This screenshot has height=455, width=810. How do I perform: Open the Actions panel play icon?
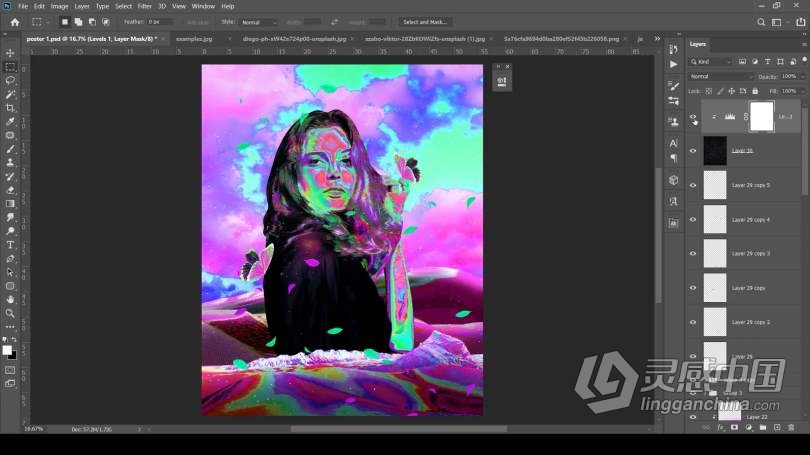tap(674, 64)
